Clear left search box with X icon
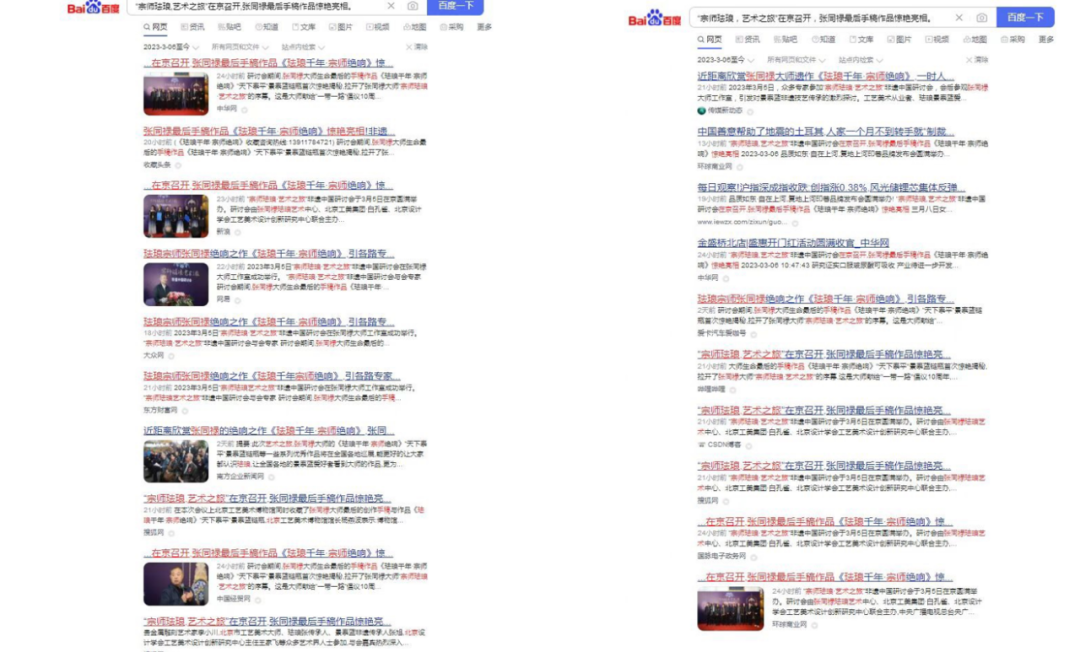The height and width of the screenshot is (652, 1080). click(392, 6)
